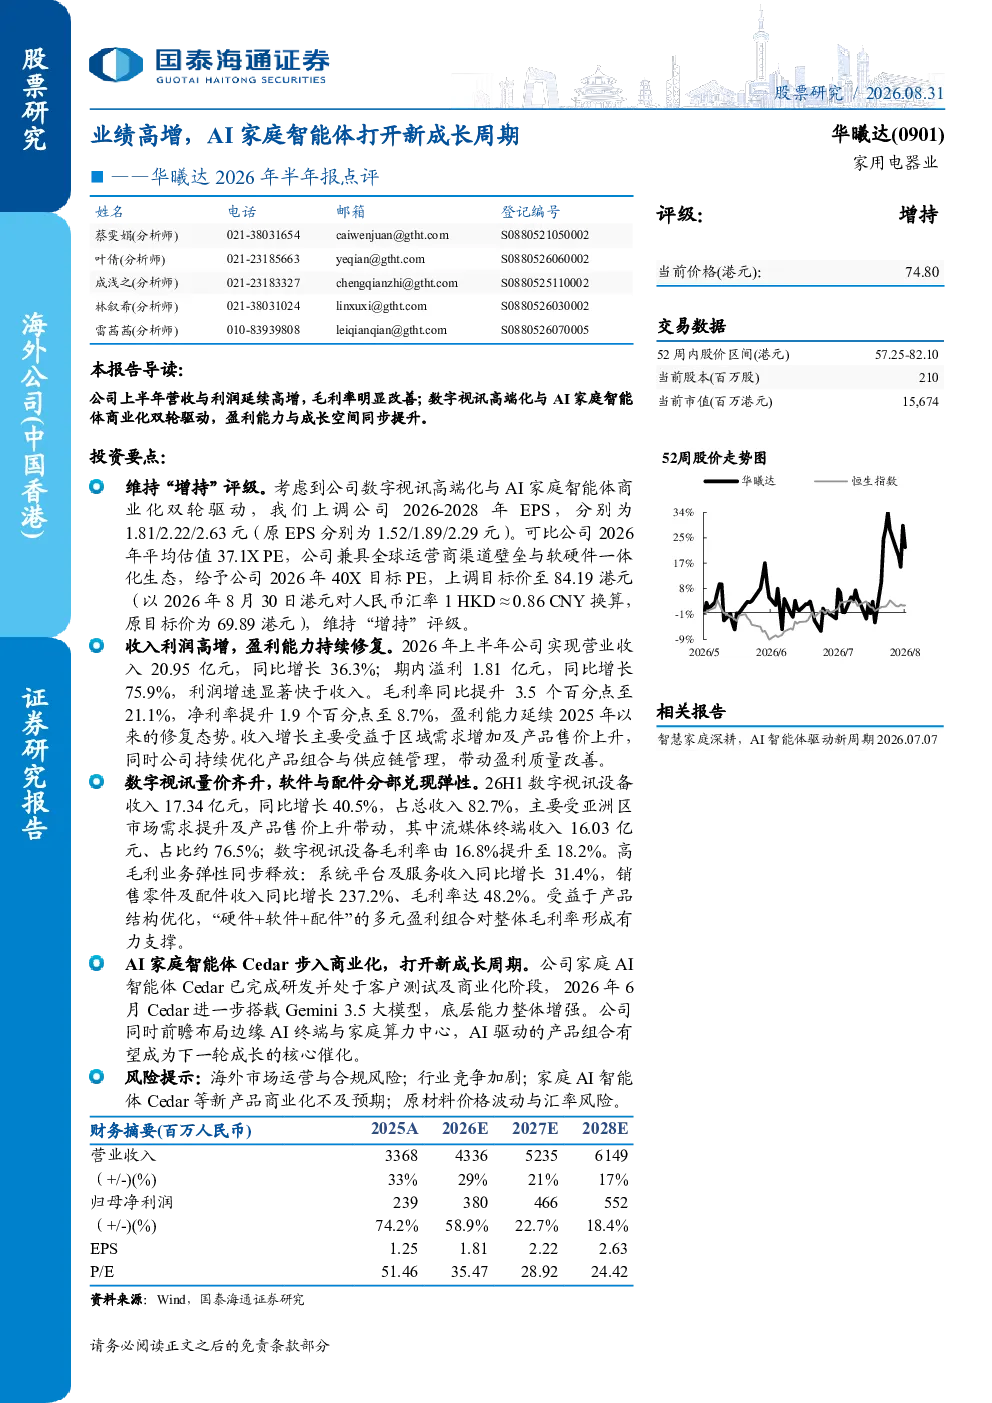992x1403 pixels.
Task: Open related report 智慧家庭深耕 2026.07.07
Action: [x=797, y=739]
